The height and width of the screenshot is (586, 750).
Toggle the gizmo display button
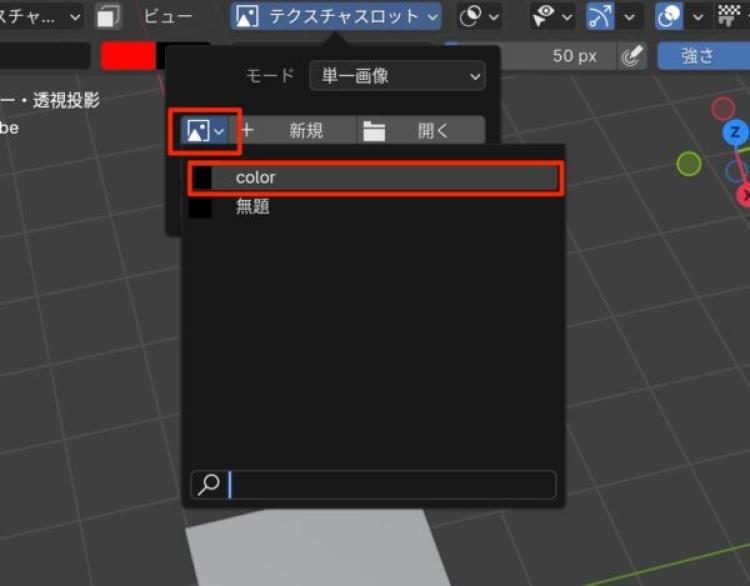[x=600, y=16]
